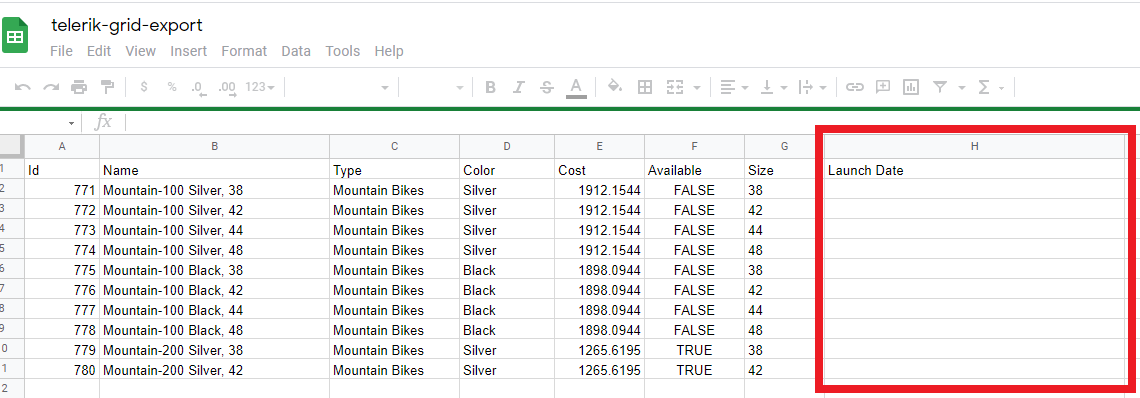Expand vertical align dropdown arrow
This screenshot has height=398, width=1140.
point(784,88)
